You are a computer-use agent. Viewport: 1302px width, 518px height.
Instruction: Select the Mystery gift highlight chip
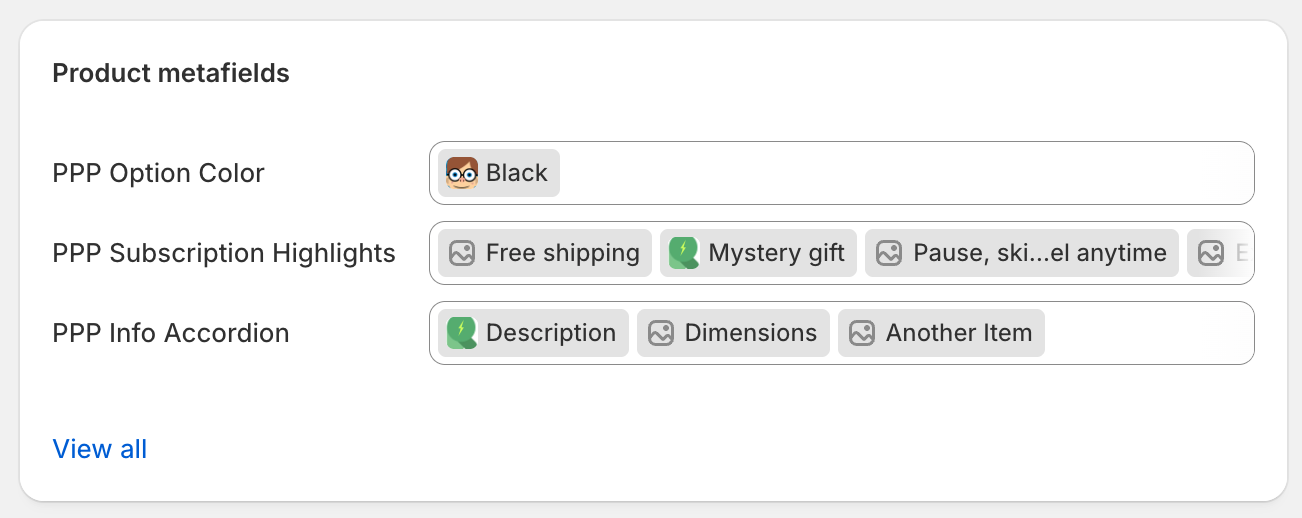pyautogui.click(x=776, y=253)
